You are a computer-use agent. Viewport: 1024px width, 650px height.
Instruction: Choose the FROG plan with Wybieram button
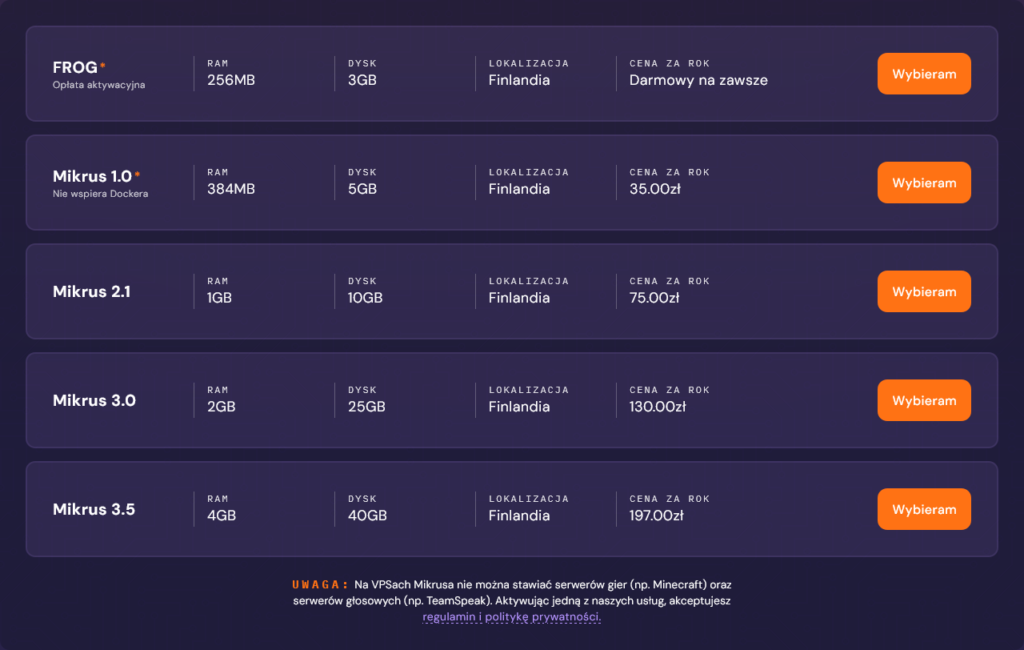923,74
